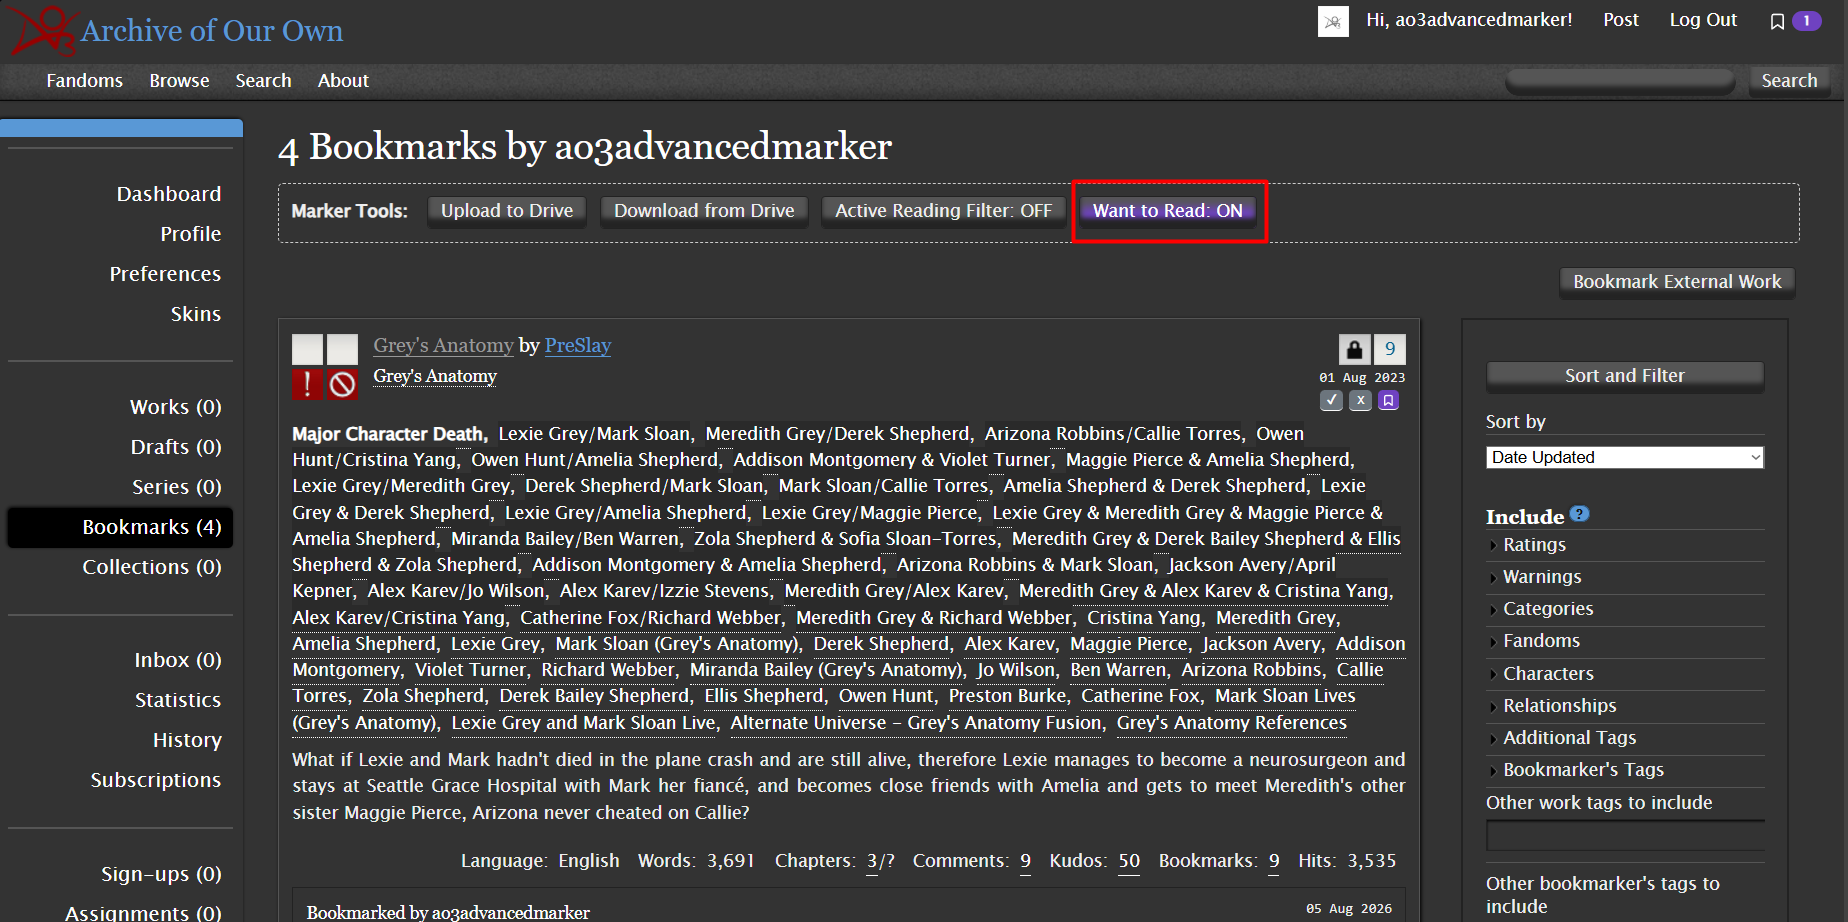Open the private bookmark lock icon
This screenshot has width=1848, height=922.
[1354, 349]
